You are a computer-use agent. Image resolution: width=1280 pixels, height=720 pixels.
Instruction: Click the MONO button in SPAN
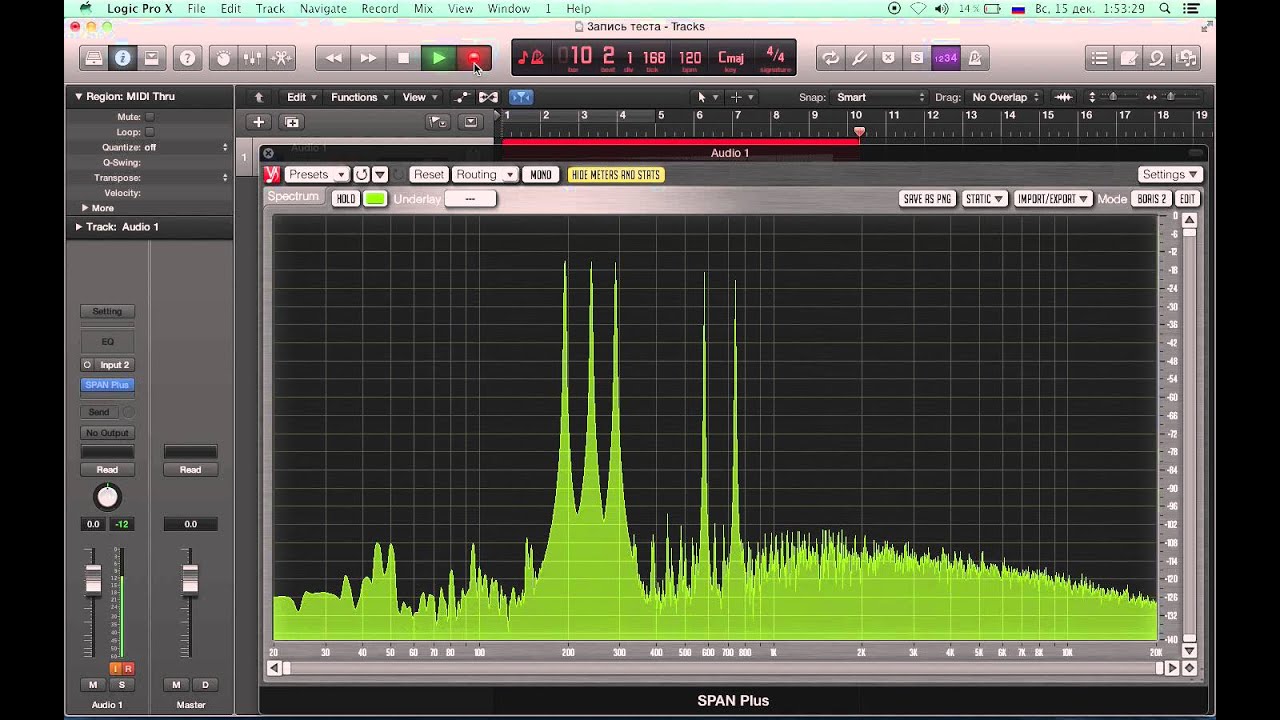[541, 175]
